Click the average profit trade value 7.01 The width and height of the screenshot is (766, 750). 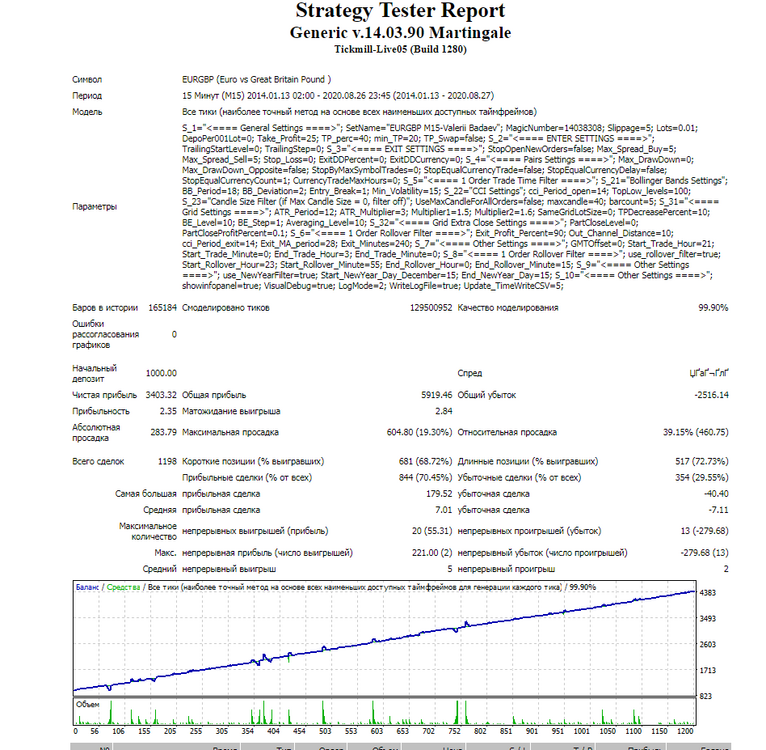[444, 510]
